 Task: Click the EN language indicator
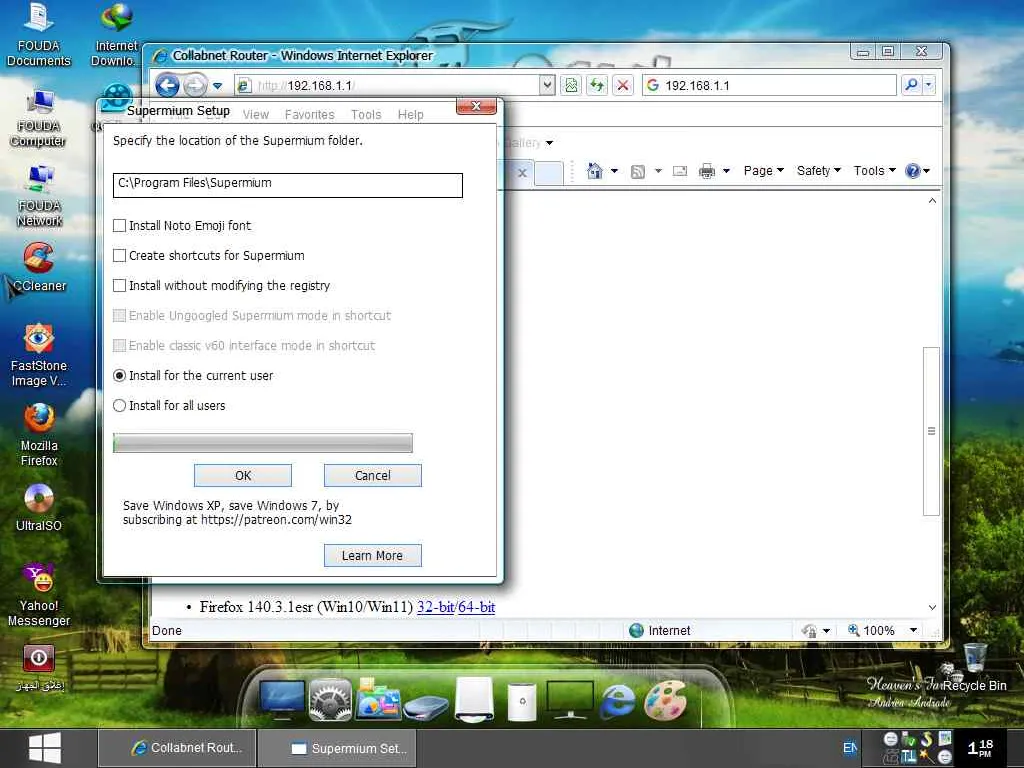850,748
